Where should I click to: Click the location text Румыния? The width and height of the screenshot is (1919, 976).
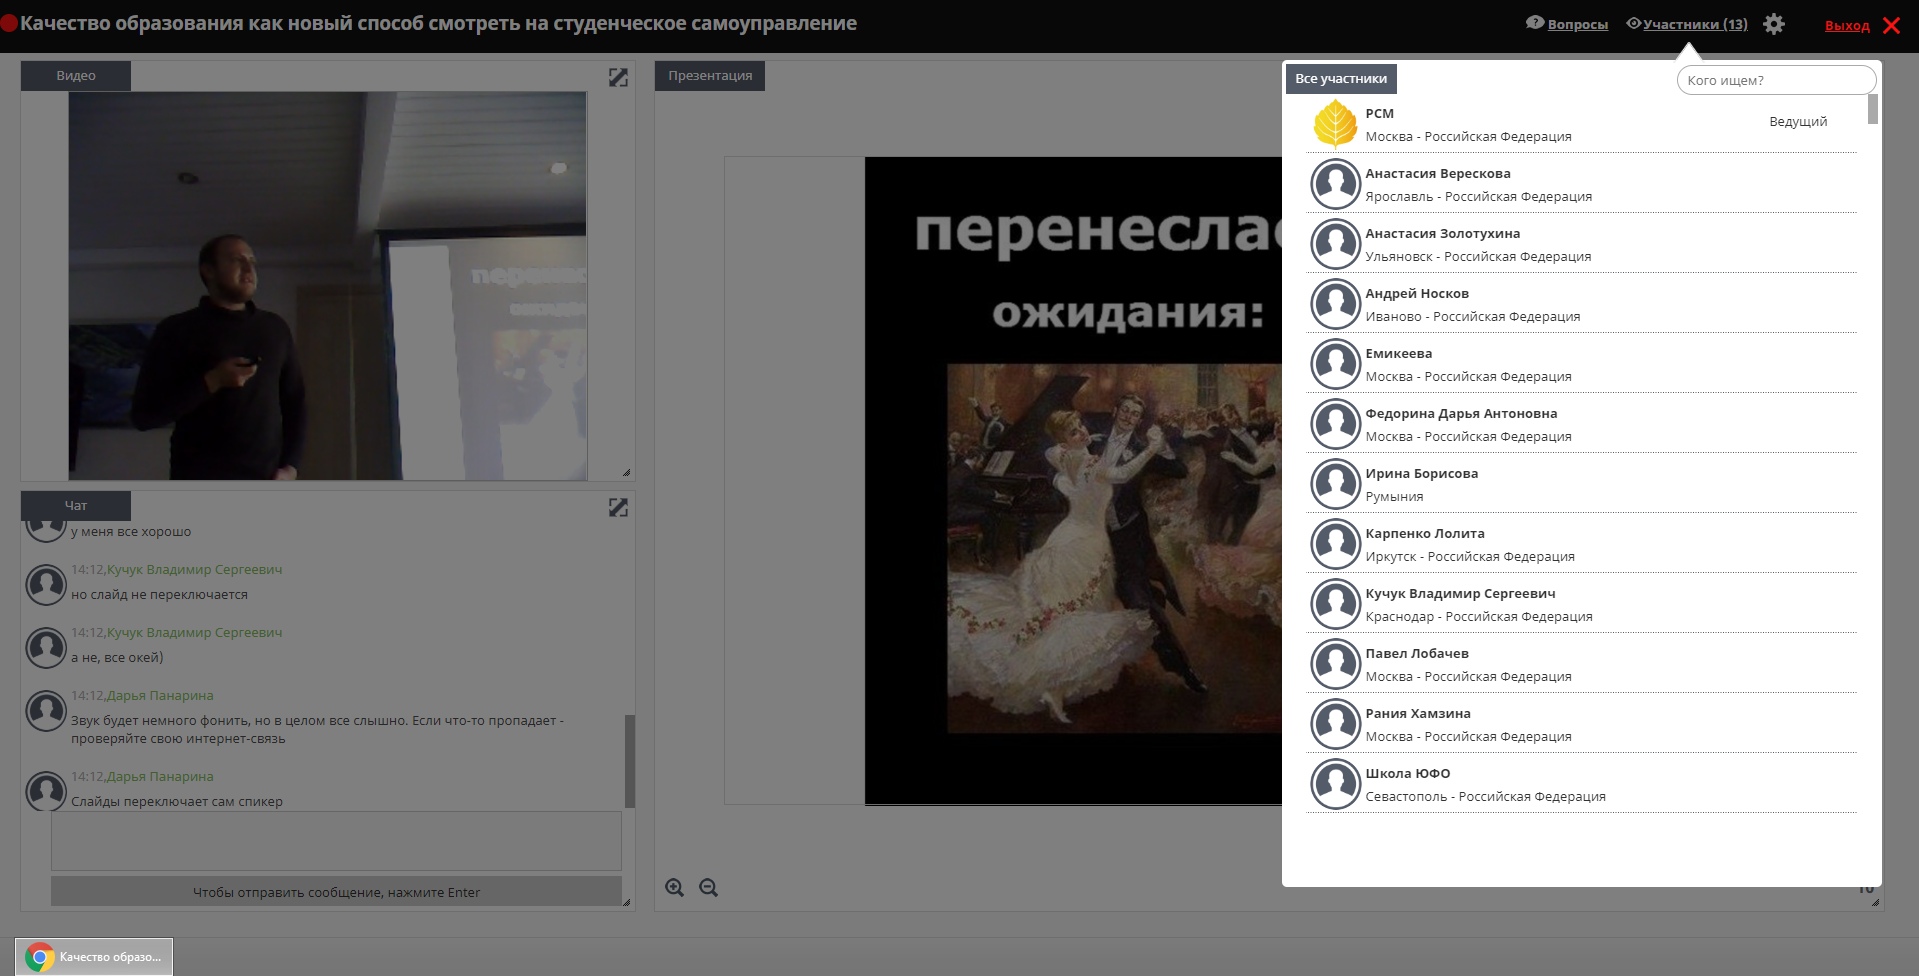pos(1394,496)
